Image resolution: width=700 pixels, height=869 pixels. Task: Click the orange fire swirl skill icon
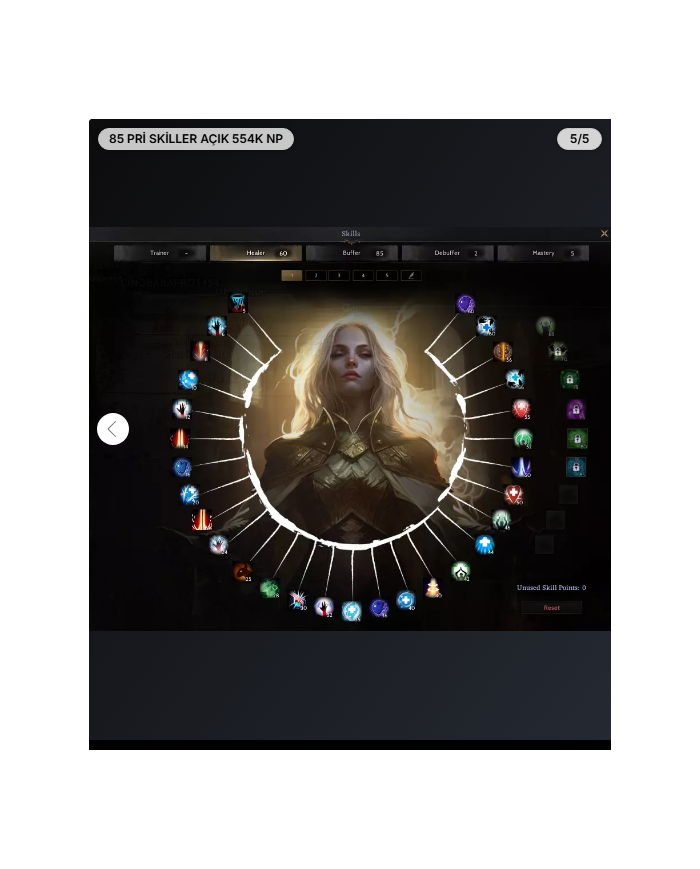241,572
